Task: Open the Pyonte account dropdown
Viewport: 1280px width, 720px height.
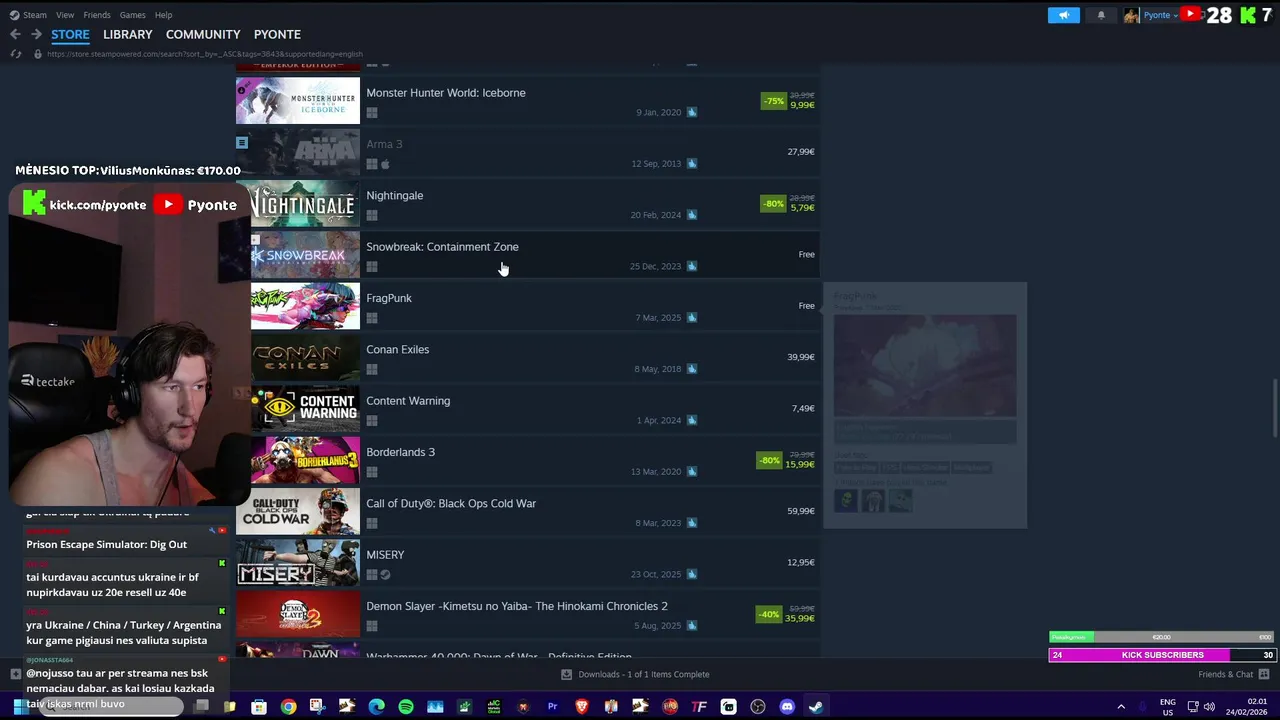Action: (x=1161, y=15)
